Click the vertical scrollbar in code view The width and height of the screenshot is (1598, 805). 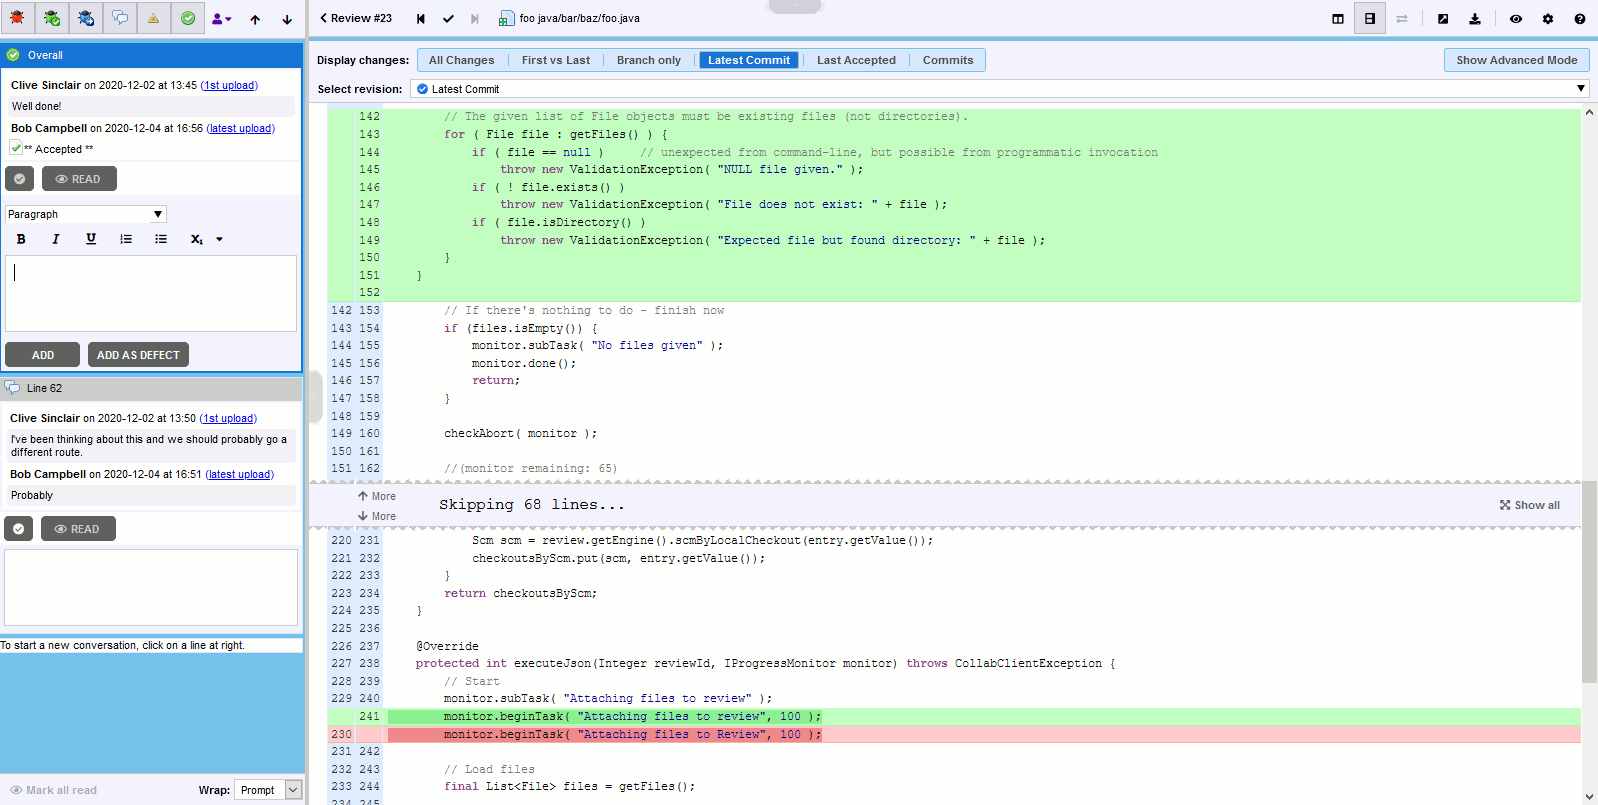coord(1589,580)
